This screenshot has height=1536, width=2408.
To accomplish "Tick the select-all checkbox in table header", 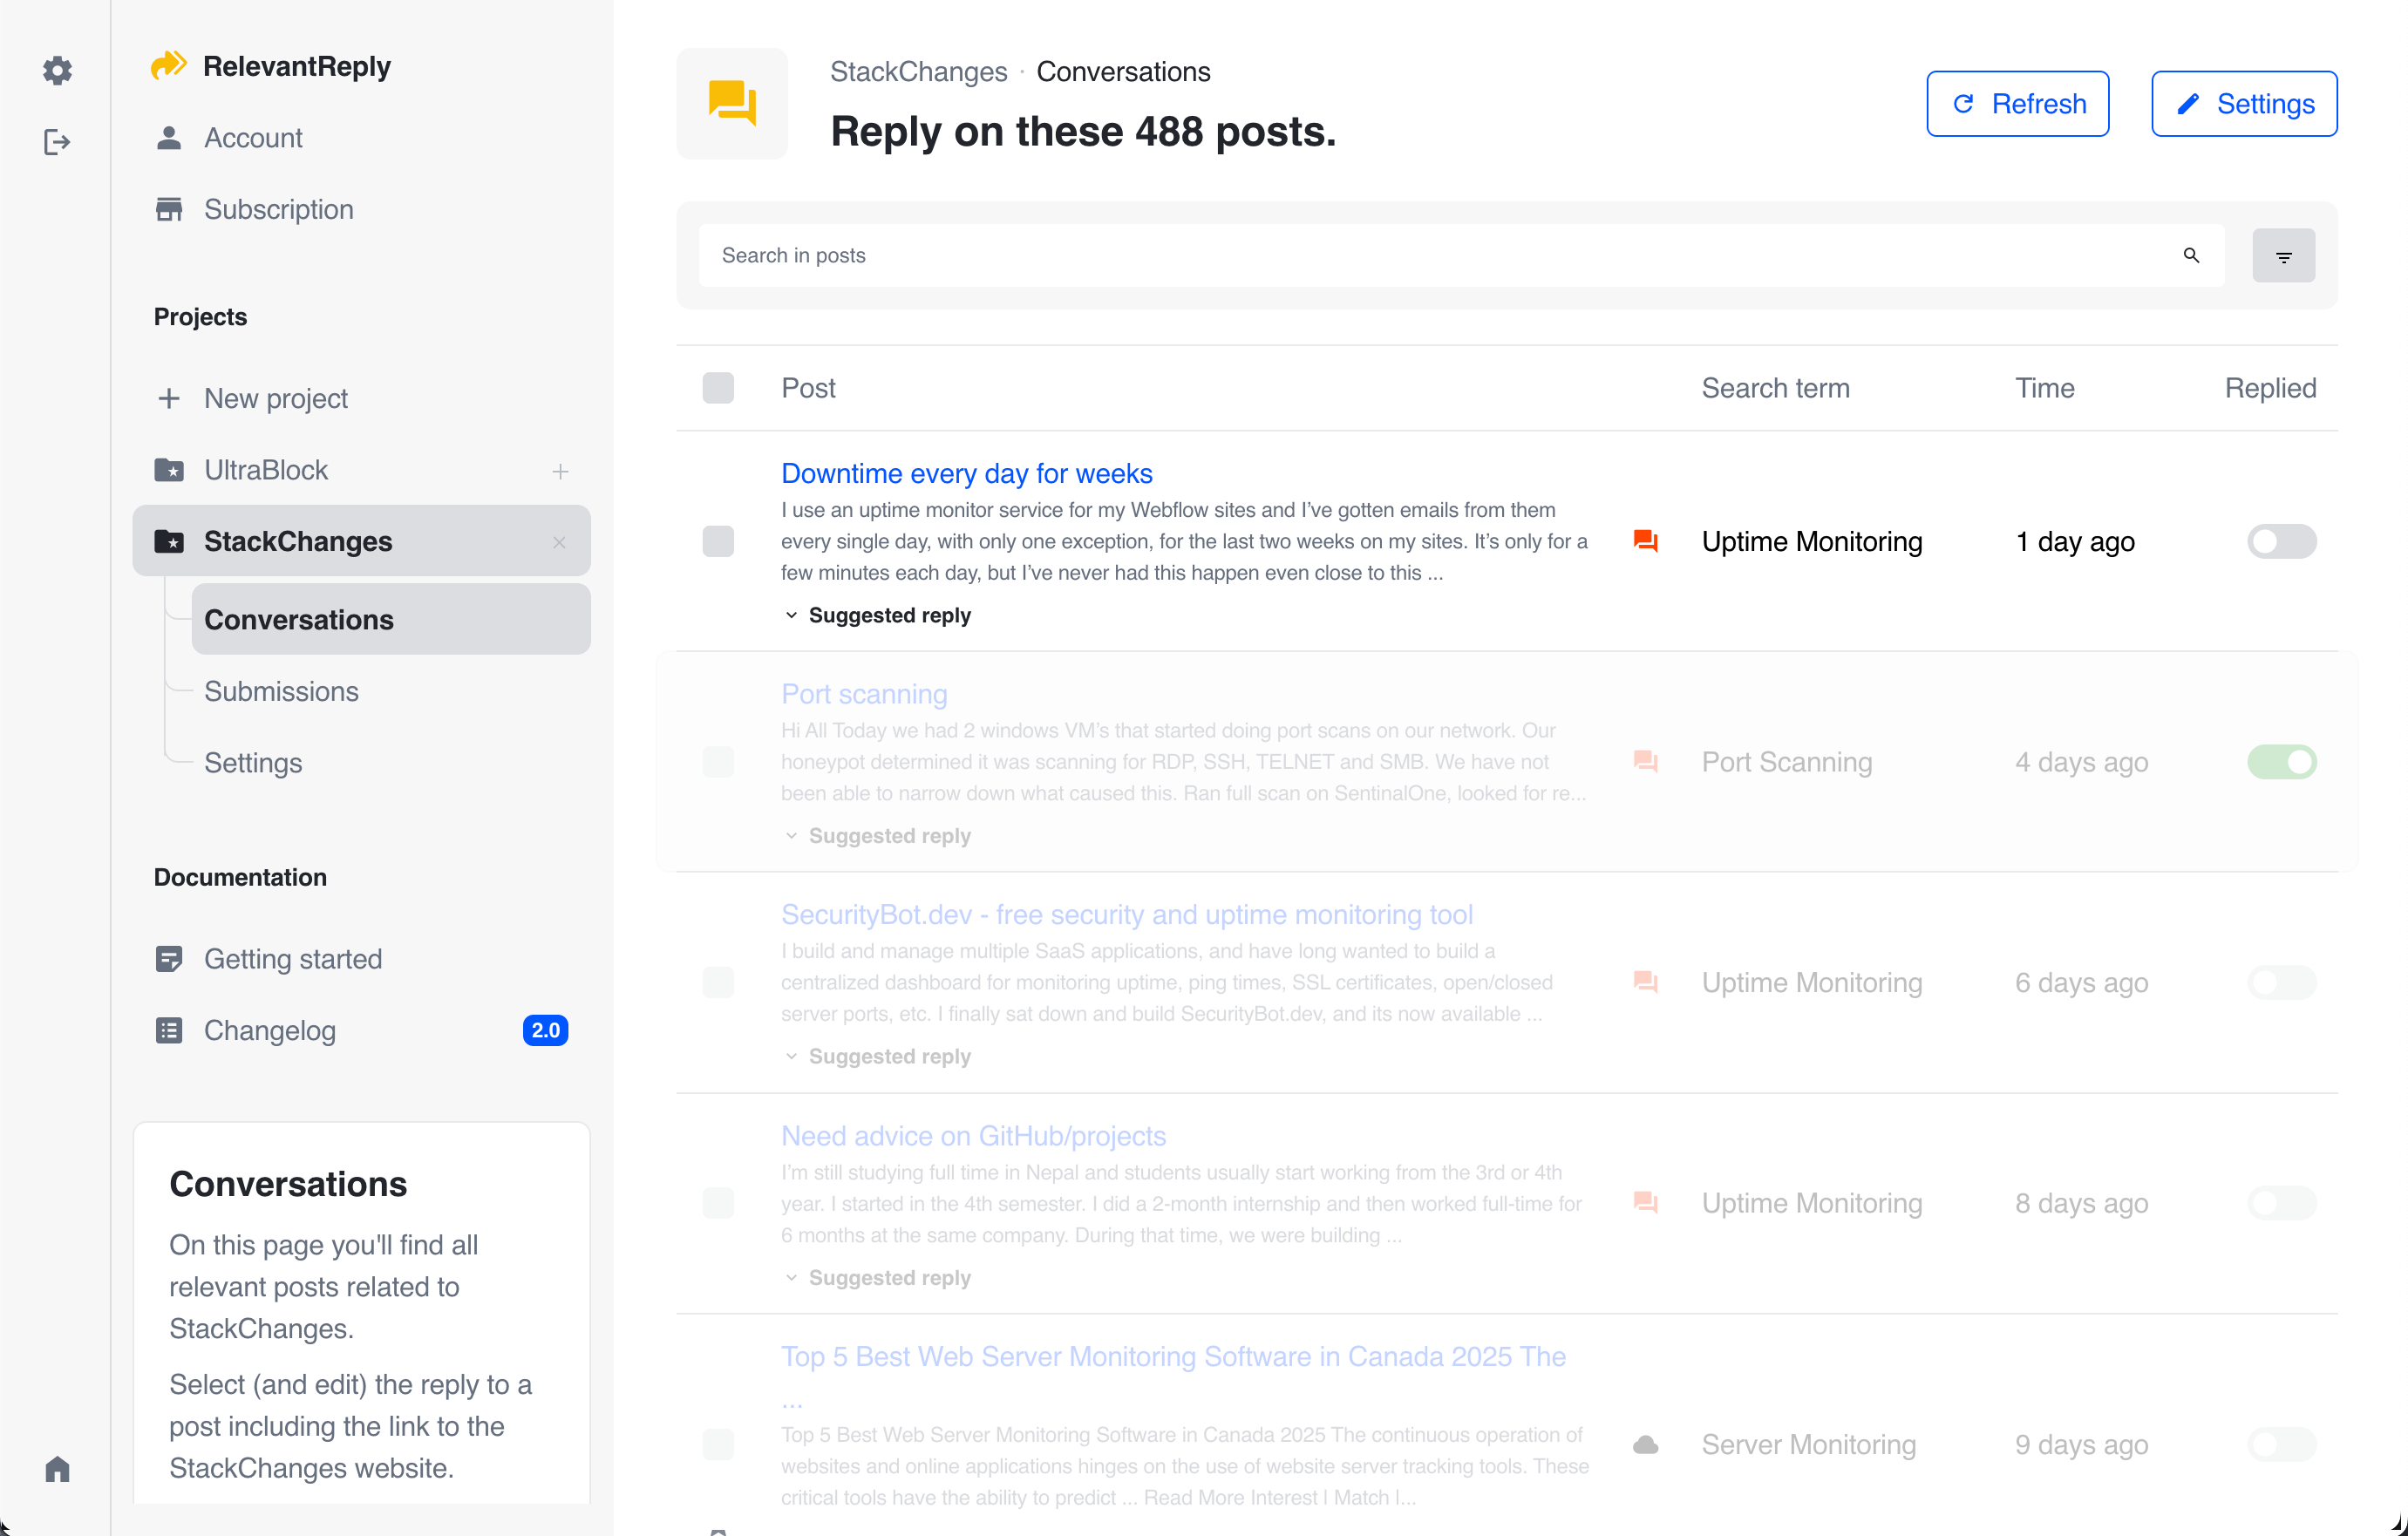I will tap(718, 388).
